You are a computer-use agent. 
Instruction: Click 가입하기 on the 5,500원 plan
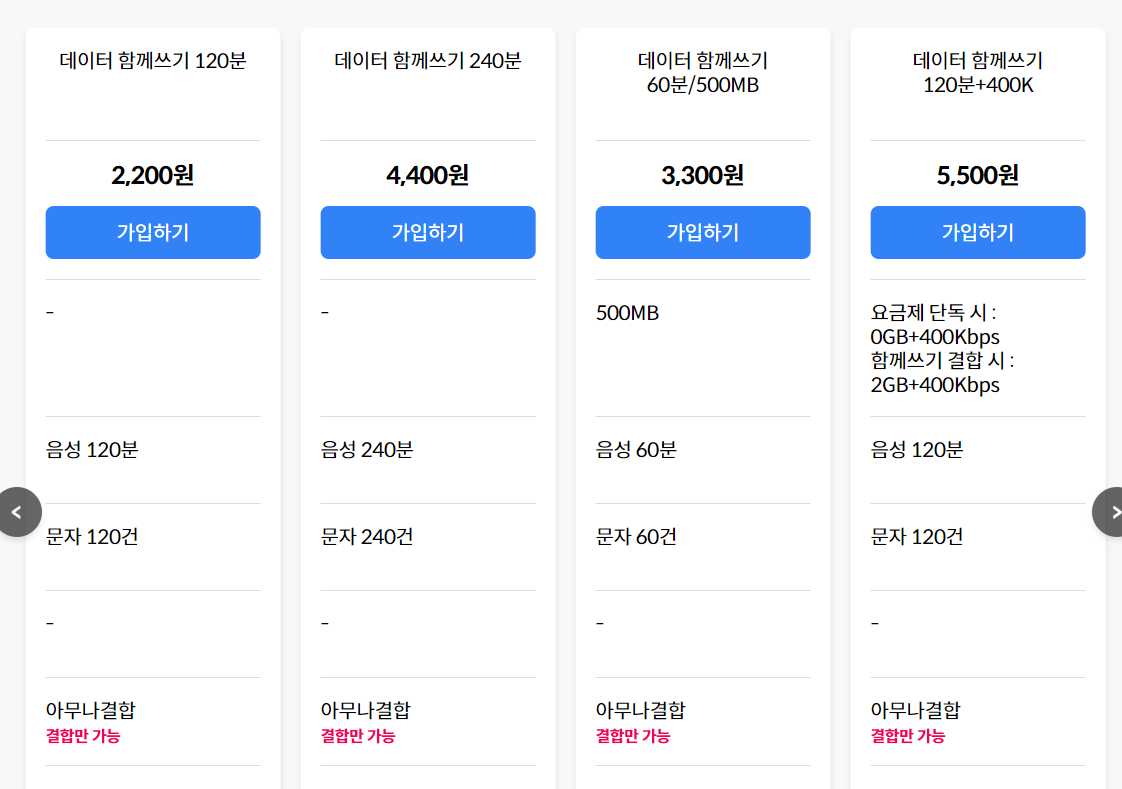click(977, 232)
